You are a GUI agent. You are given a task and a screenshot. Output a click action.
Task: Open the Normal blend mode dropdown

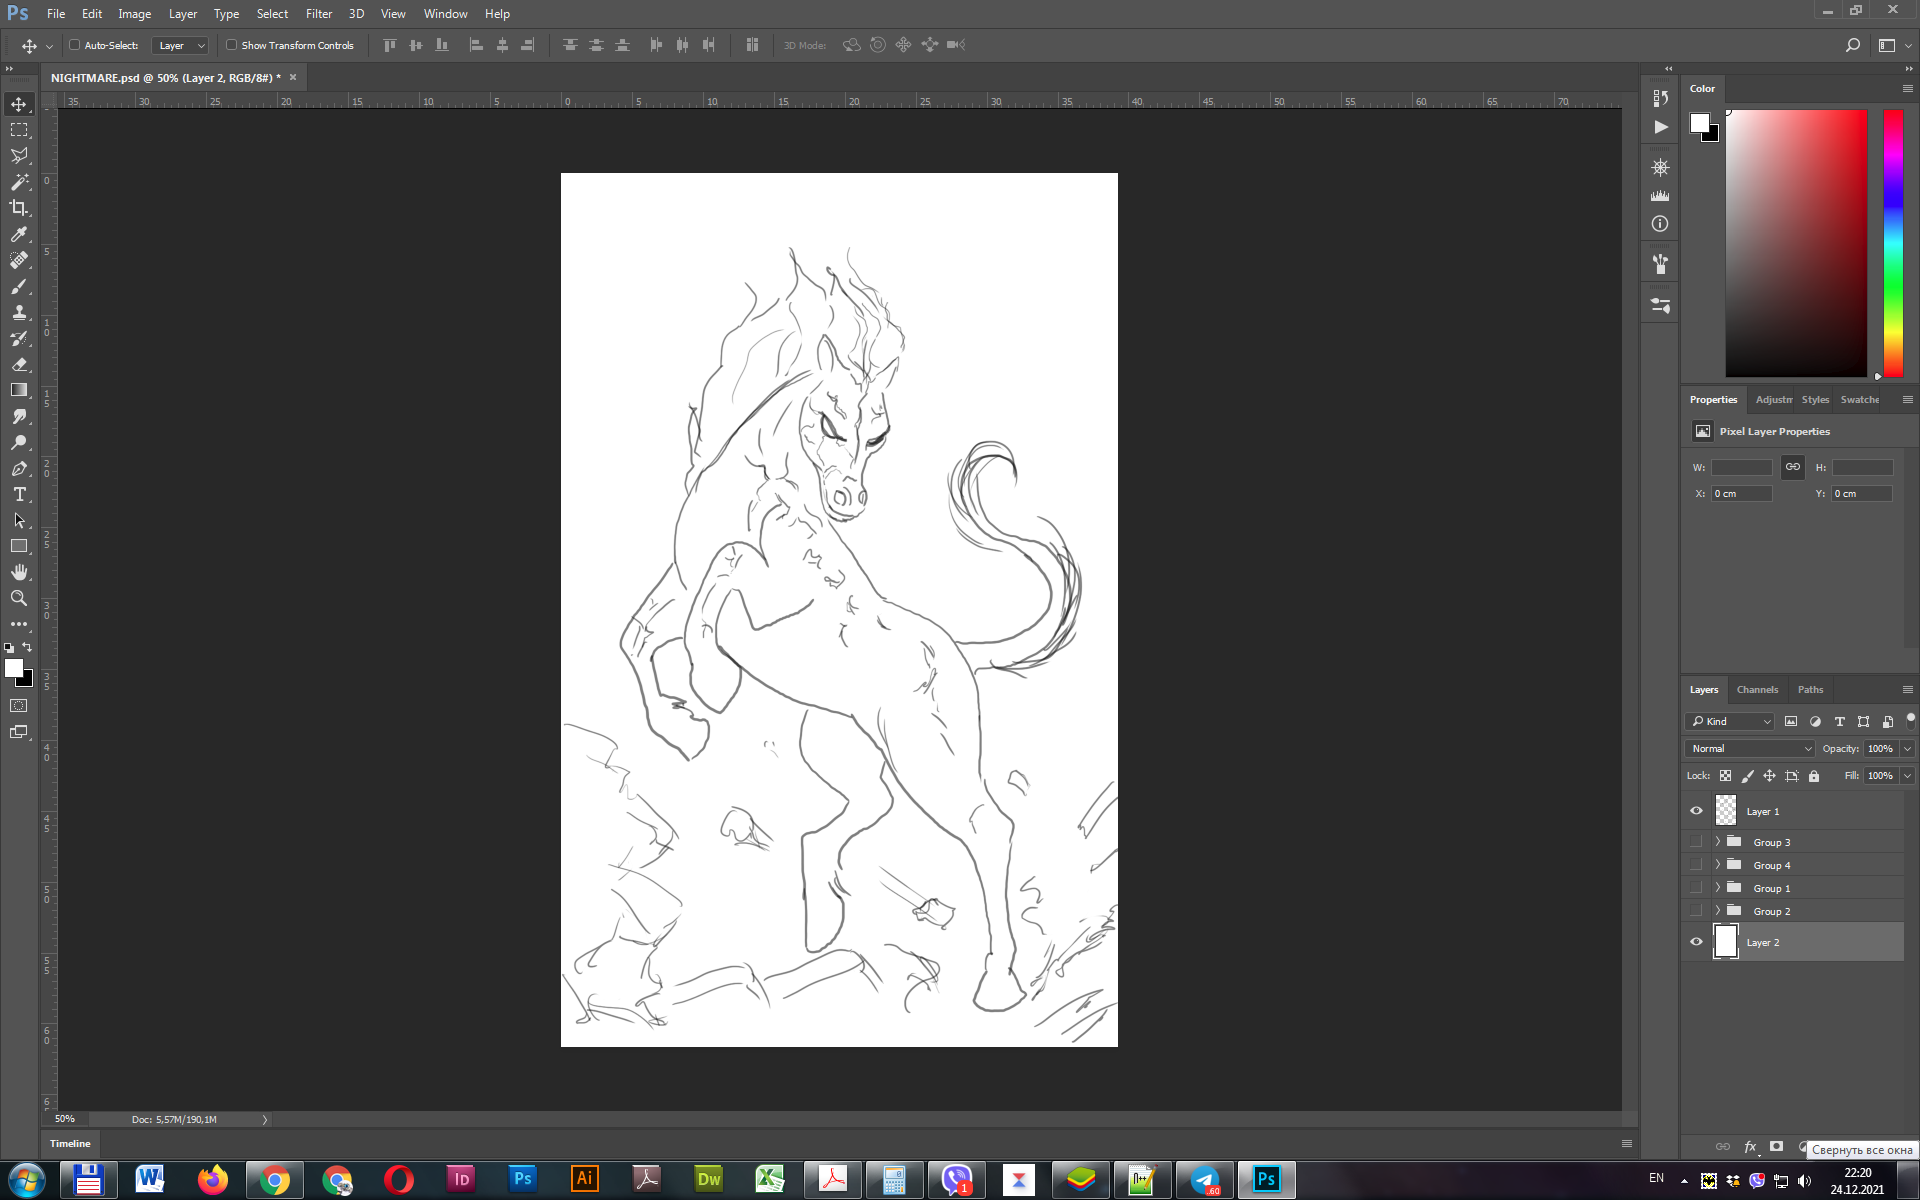click(x=1750, y=748)
